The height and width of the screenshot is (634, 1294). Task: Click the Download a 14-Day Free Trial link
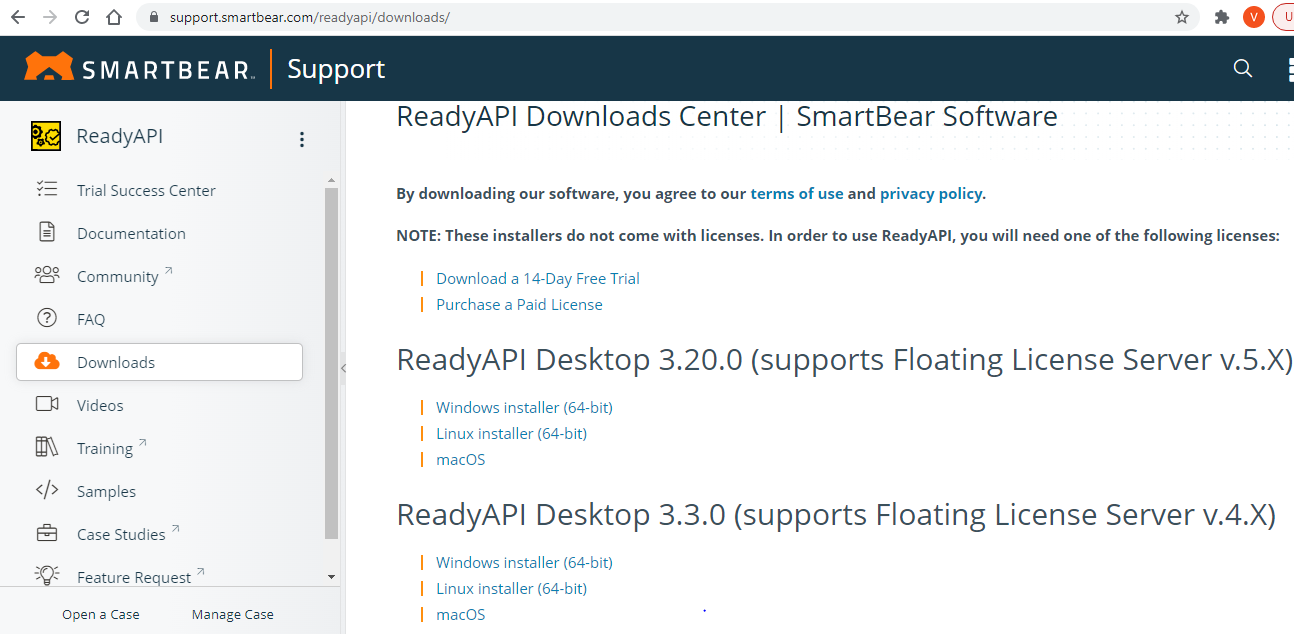[x=537, y=278]
